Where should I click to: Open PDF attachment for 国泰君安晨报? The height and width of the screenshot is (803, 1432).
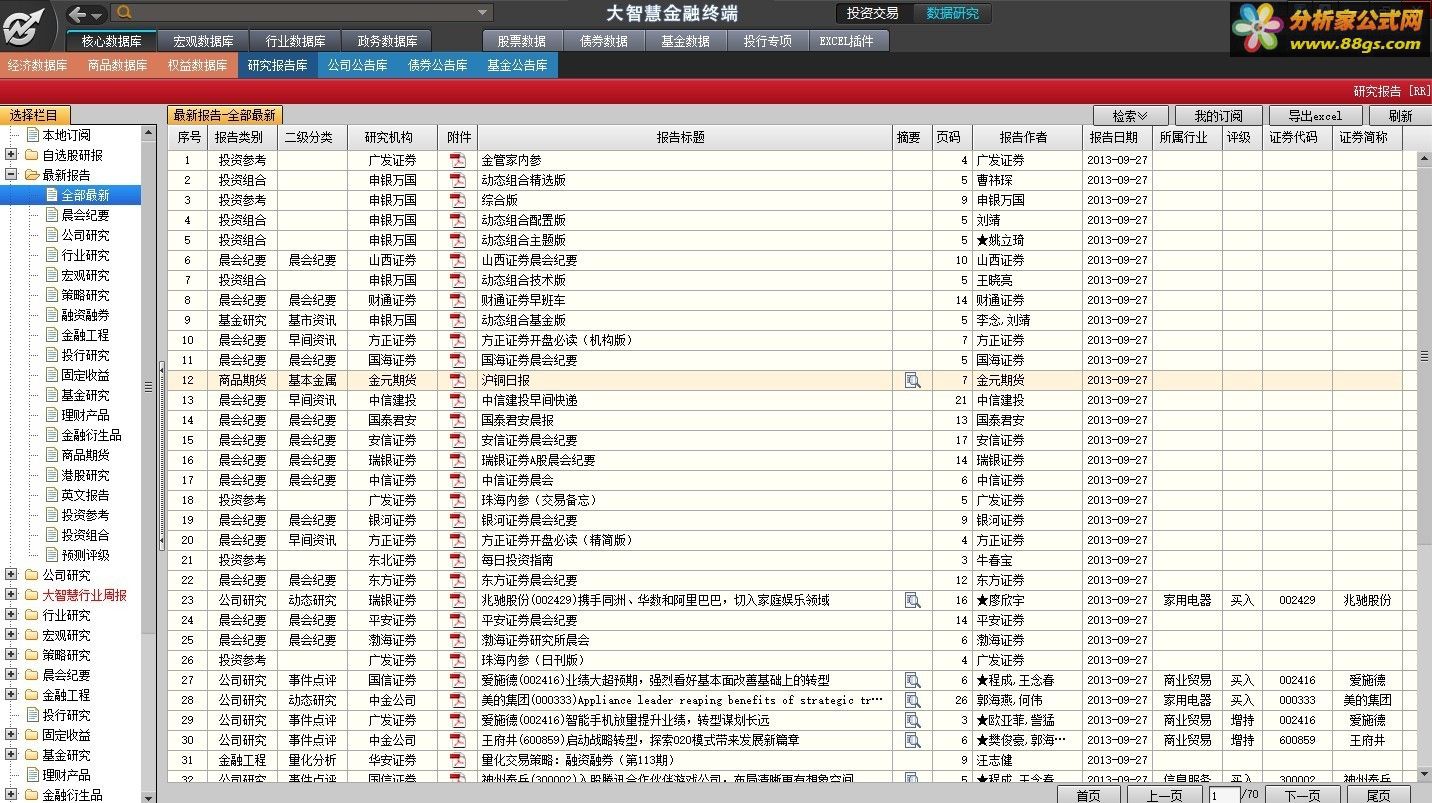coord(458,420)
